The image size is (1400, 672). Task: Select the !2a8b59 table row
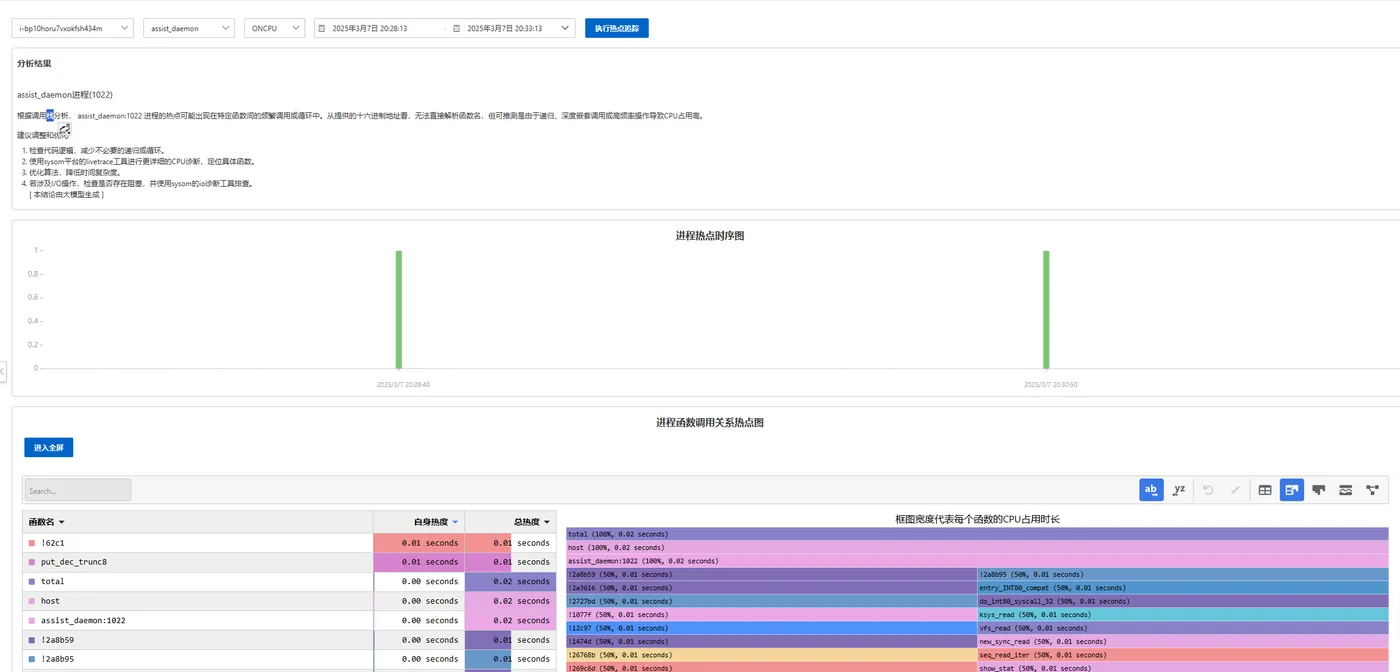point(290,640)
